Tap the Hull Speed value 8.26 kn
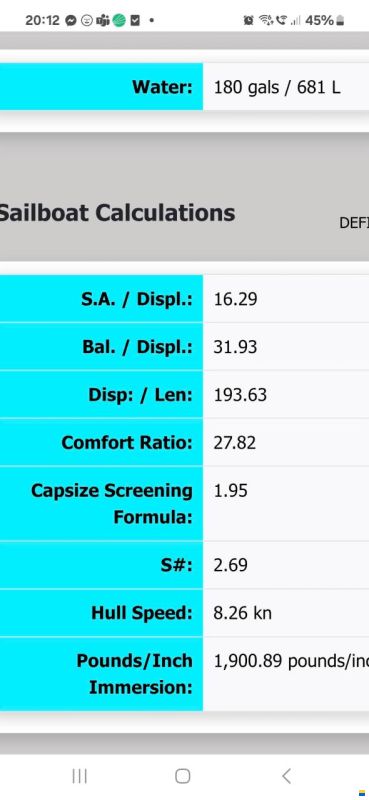This screenshot has height=800, width=369. point(242,612)
